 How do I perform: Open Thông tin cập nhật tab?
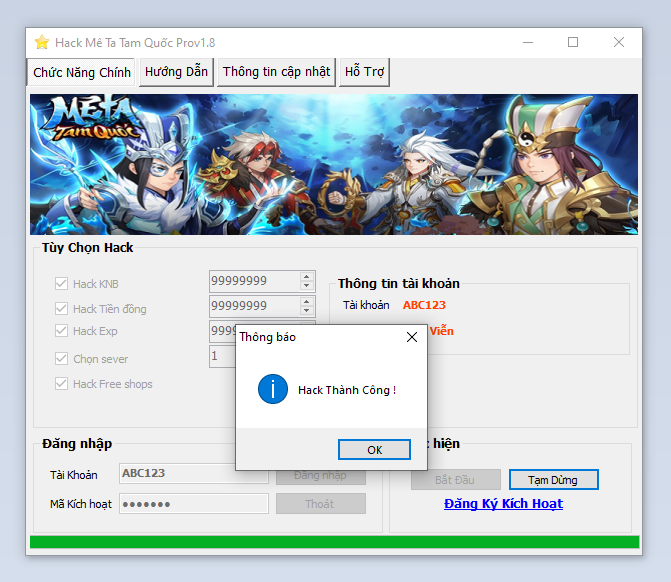tap(276, 72)
